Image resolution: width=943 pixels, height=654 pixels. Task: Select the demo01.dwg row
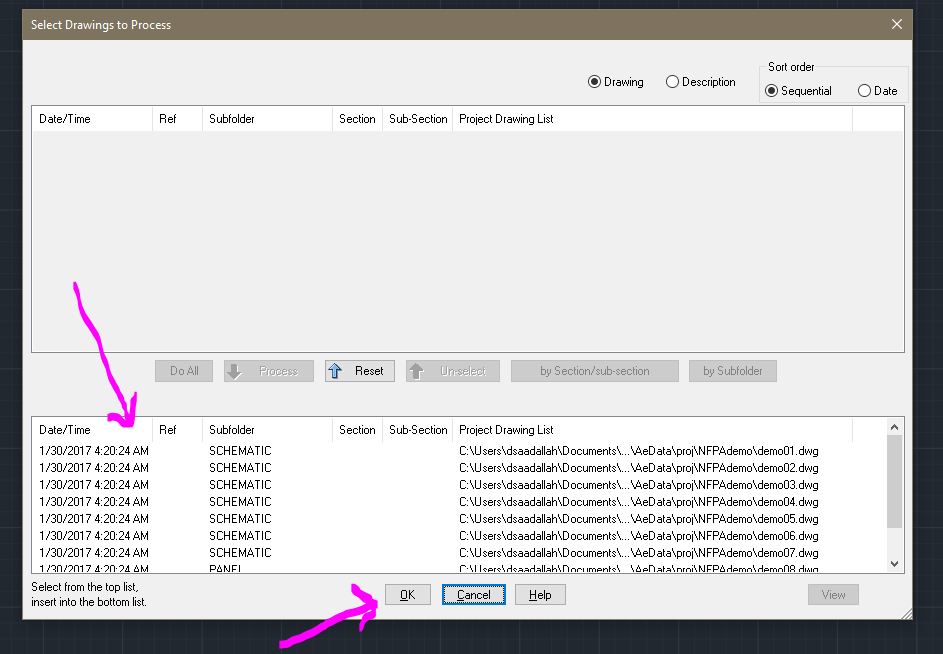pos(450,451)
